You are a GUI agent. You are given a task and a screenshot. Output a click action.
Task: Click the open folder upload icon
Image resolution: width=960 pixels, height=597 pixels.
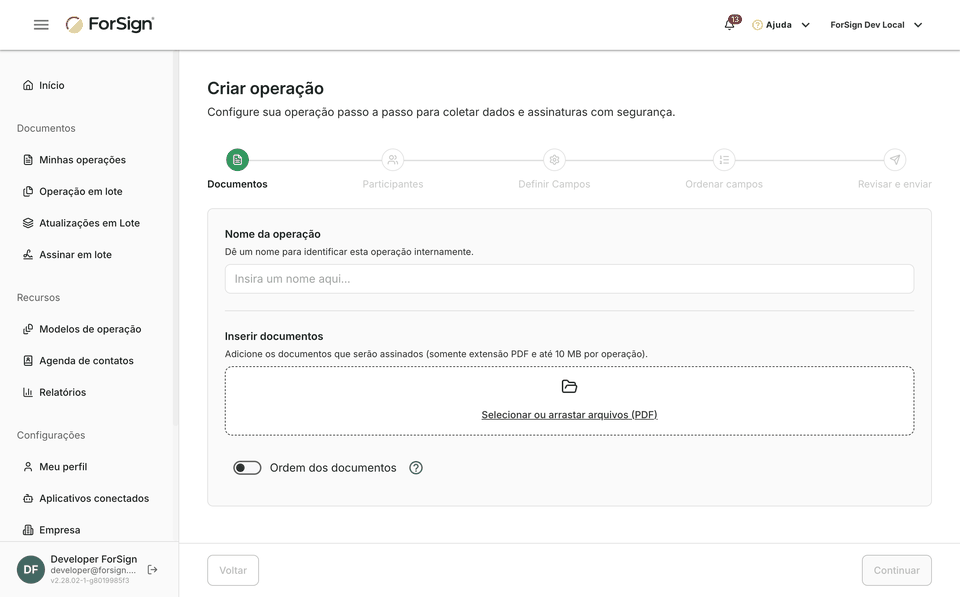[x=569, y=386]
